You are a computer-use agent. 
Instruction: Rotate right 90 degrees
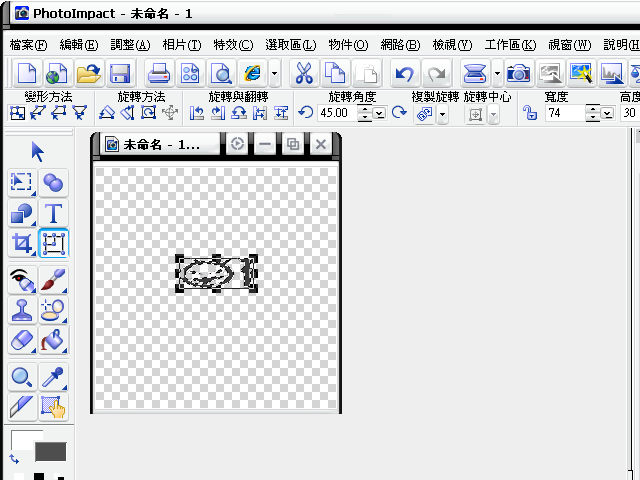point(218,113)
